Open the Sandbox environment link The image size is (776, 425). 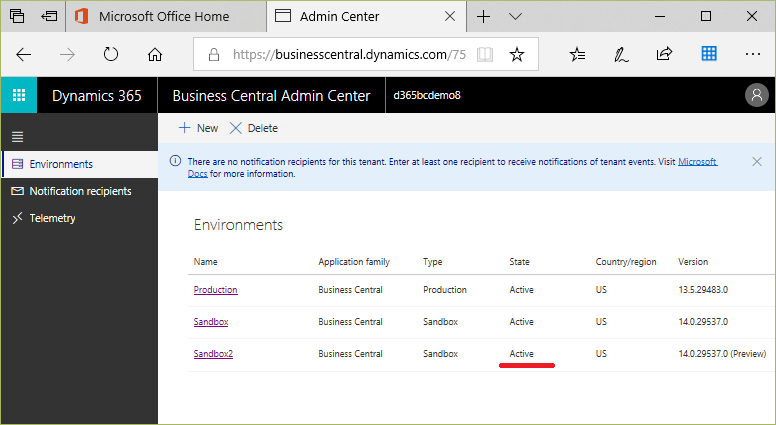click(211, 322)
